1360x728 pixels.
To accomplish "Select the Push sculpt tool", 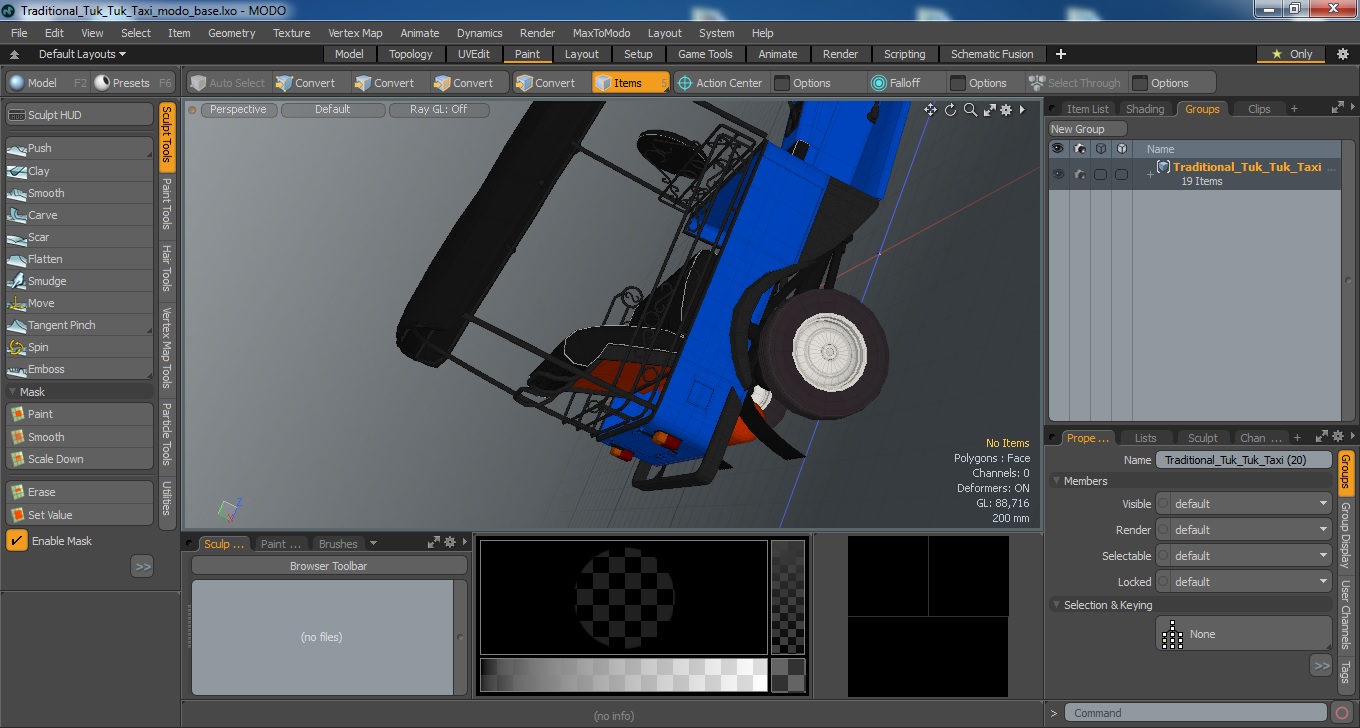I will point(80,148).
